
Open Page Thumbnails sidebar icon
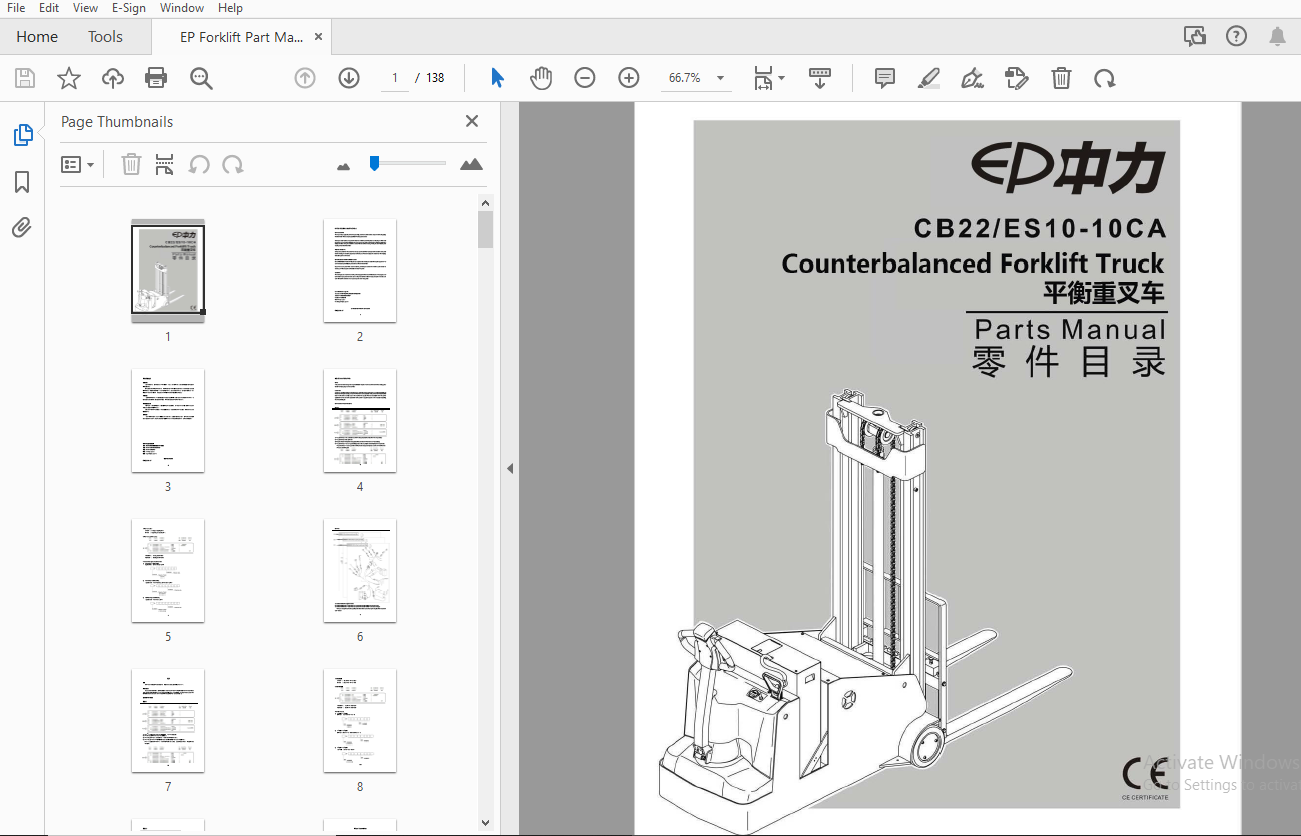point(23,135)
